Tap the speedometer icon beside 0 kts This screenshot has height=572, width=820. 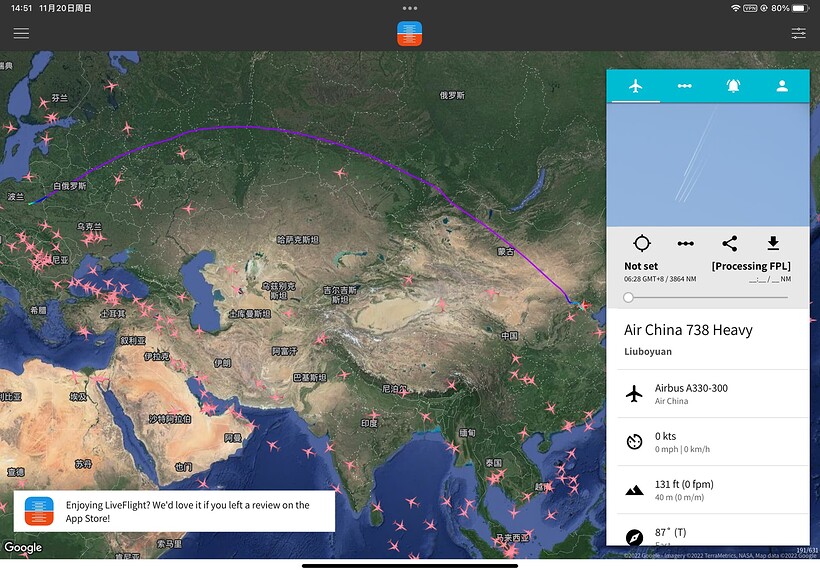click(634, 442)
